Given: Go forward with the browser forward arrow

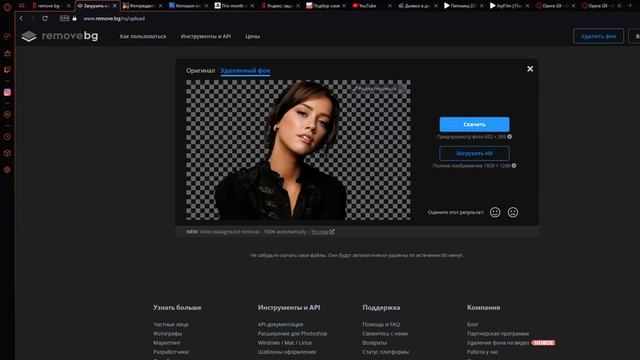Looking at the screenshot, I should coord(33,18).
